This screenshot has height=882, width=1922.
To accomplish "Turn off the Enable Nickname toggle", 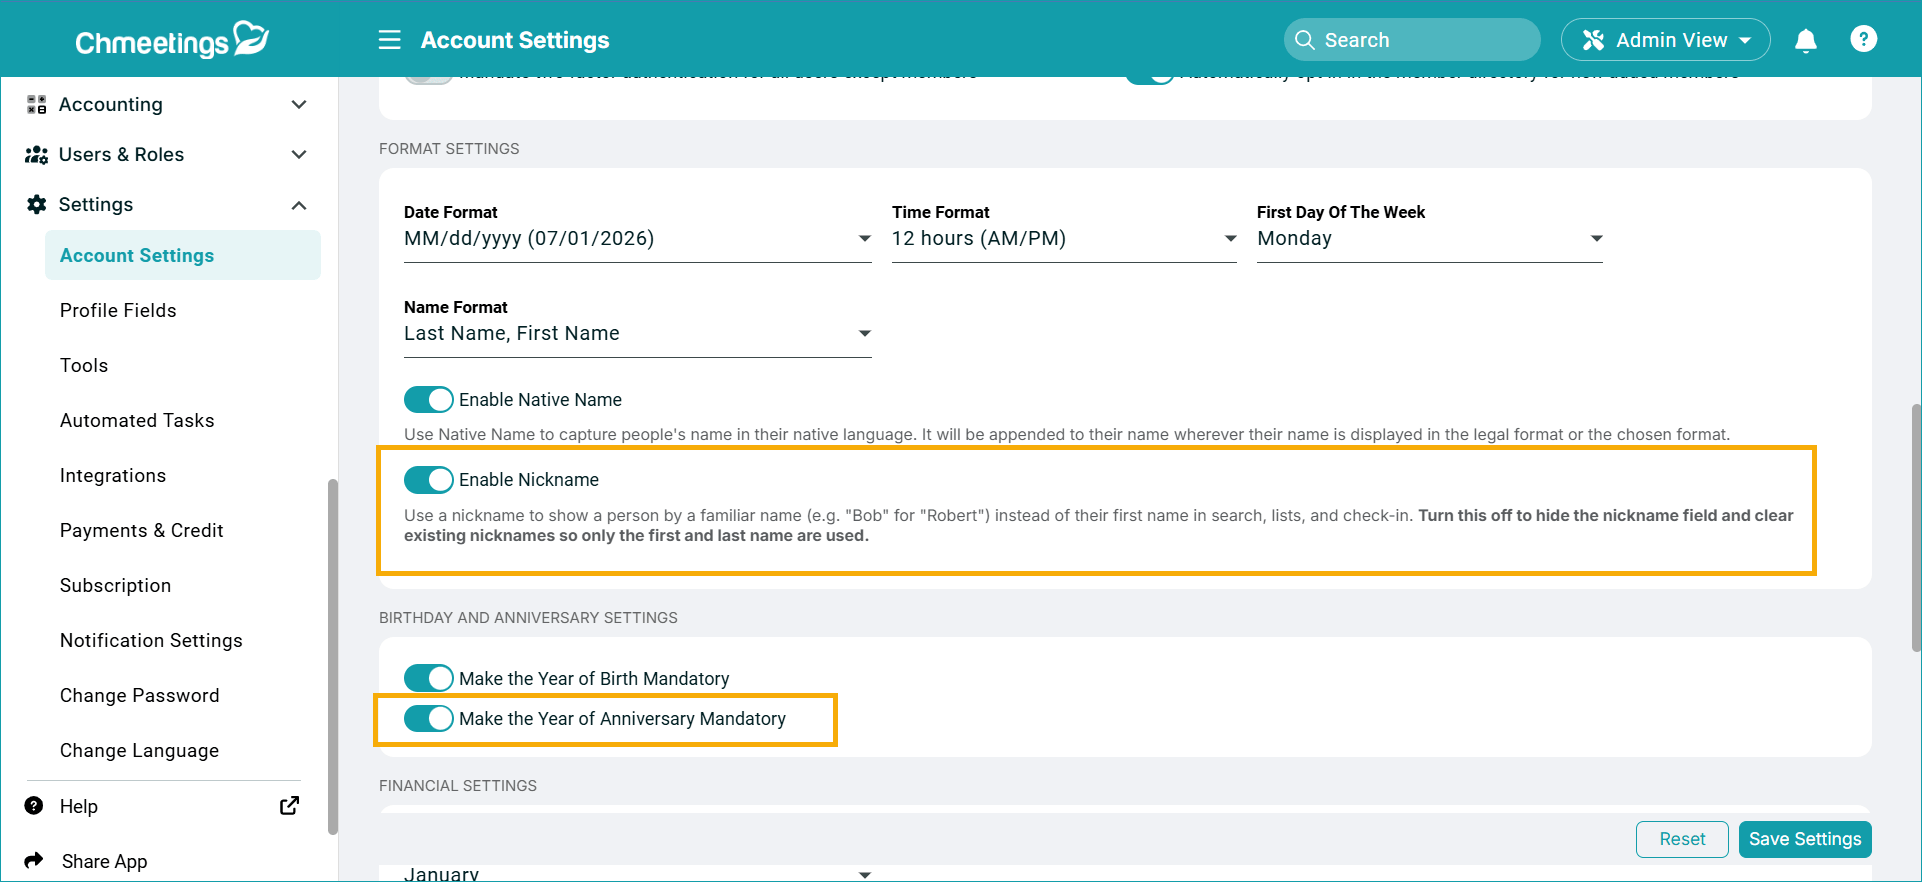I will coord(429,480).
